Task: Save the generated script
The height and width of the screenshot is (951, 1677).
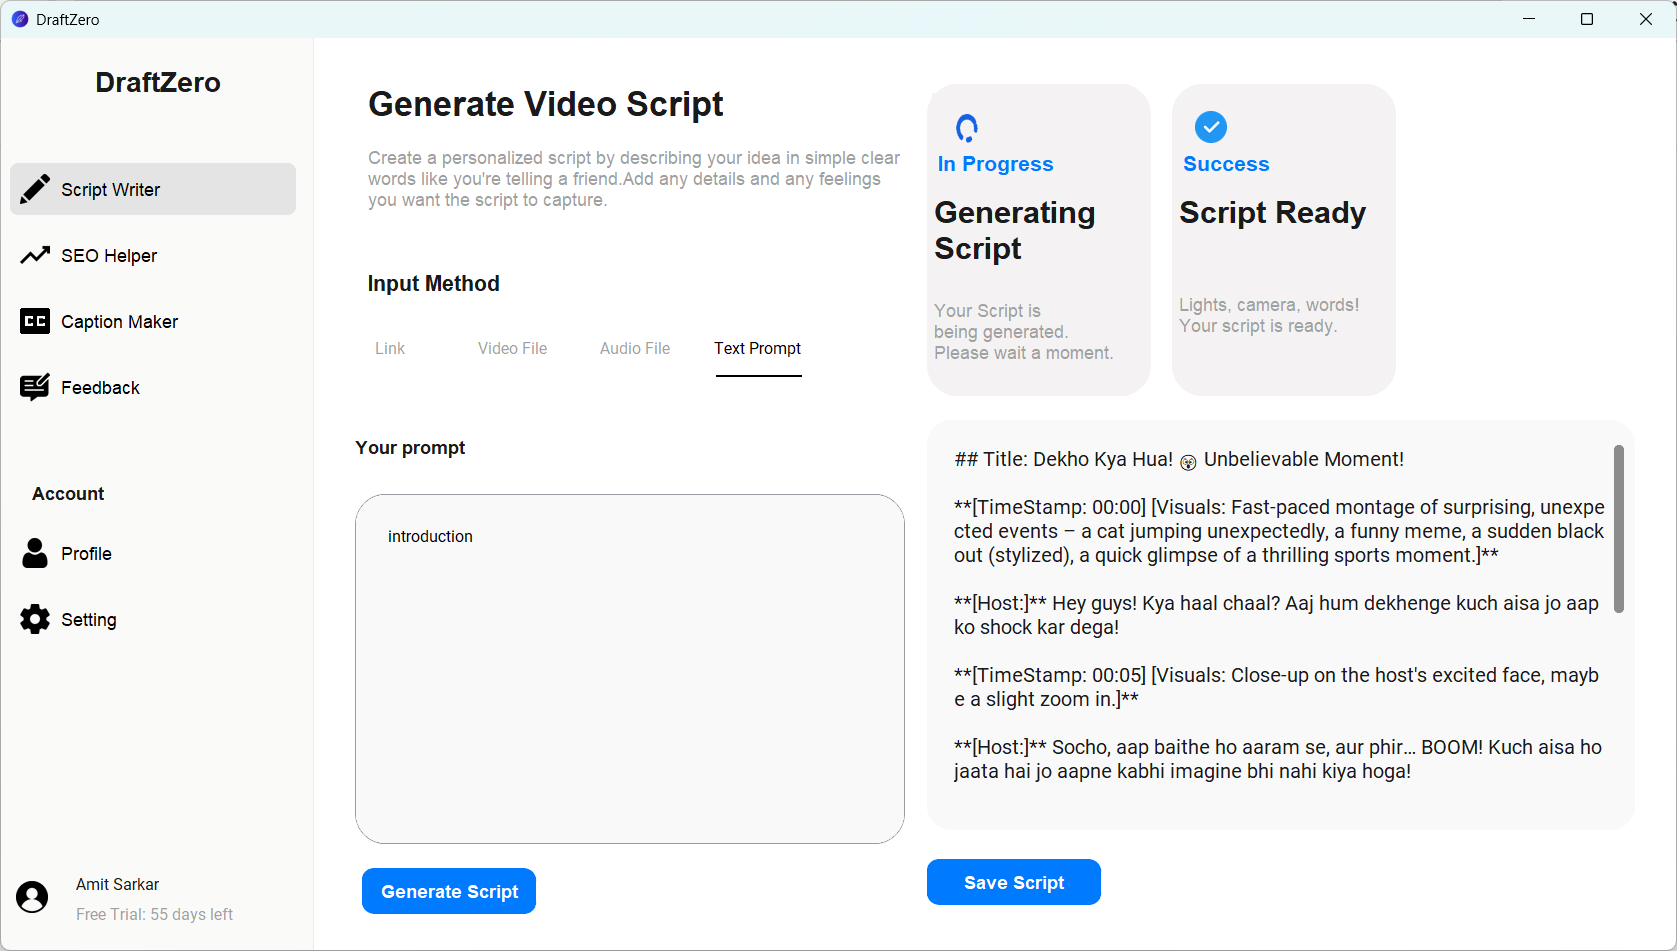Action: click(1013, 882)
